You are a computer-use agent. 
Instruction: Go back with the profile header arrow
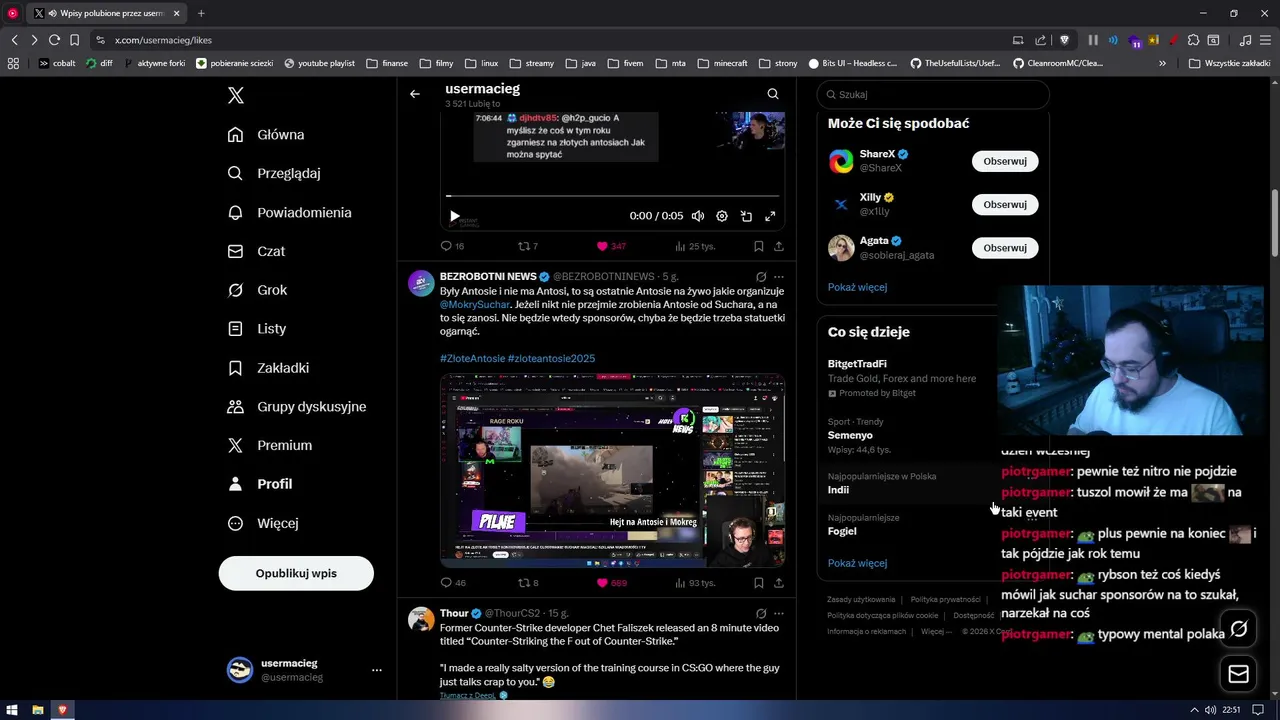coord(415,94)
